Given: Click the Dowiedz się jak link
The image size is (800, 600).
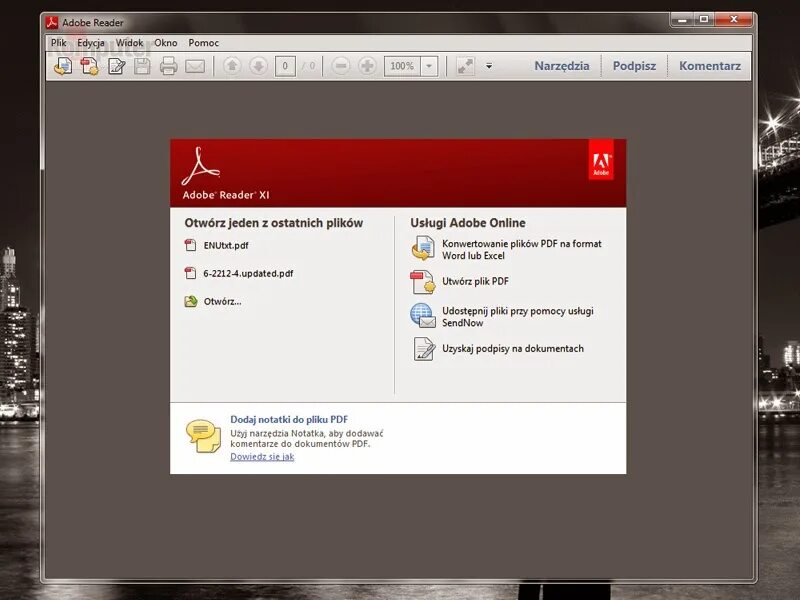Looking at the screenshot, I should click(262, 457).
